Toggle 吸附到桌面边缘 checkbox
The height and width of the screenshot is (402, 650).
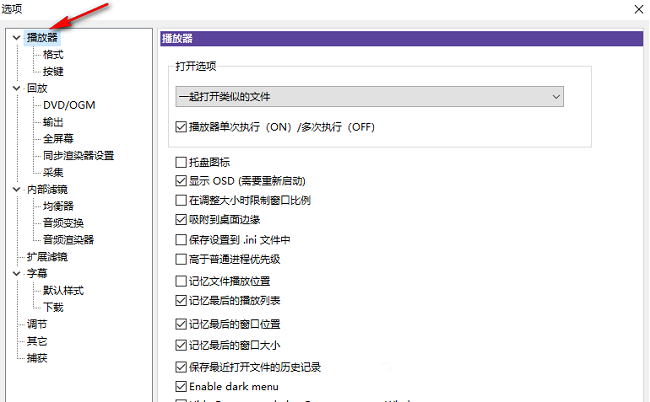point(181,220)
